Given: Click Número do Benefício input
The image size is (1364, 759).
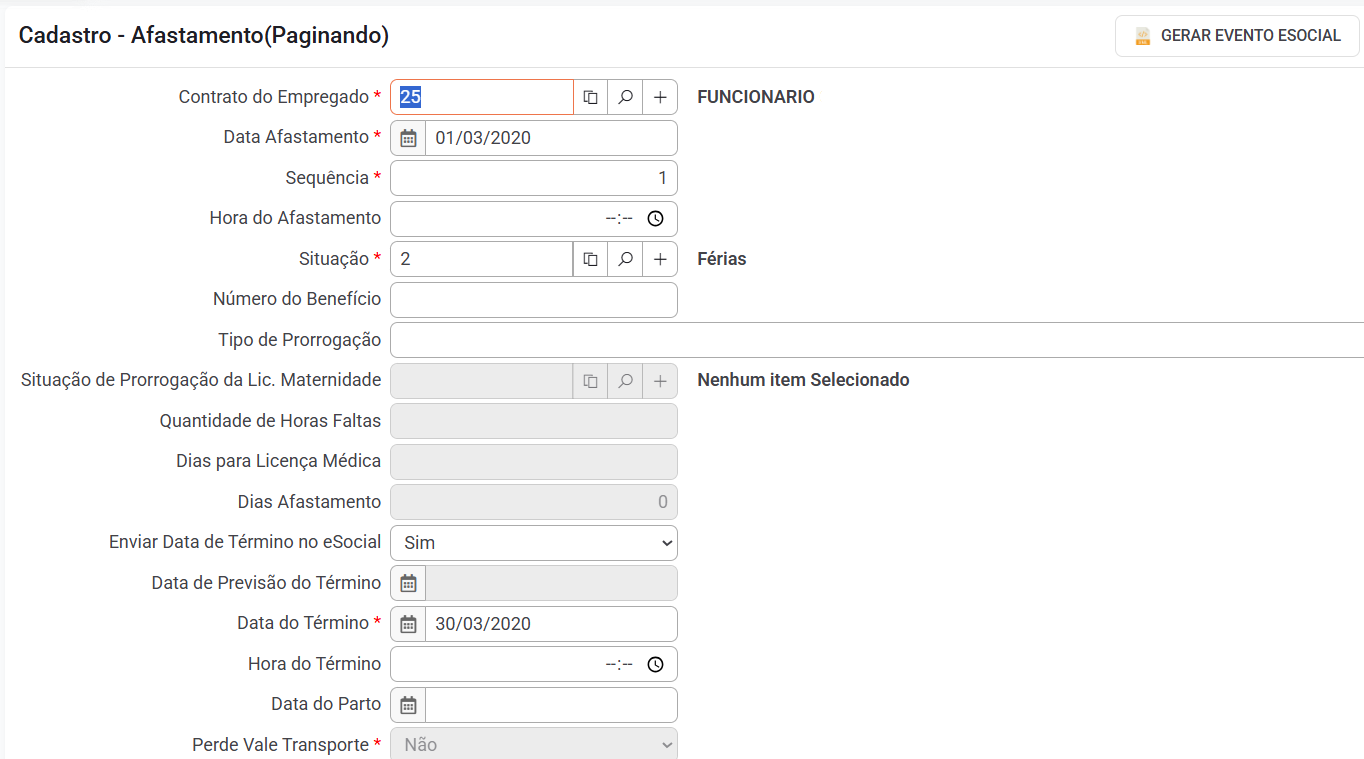Looking at the screenshot, I should coord(534,300).
